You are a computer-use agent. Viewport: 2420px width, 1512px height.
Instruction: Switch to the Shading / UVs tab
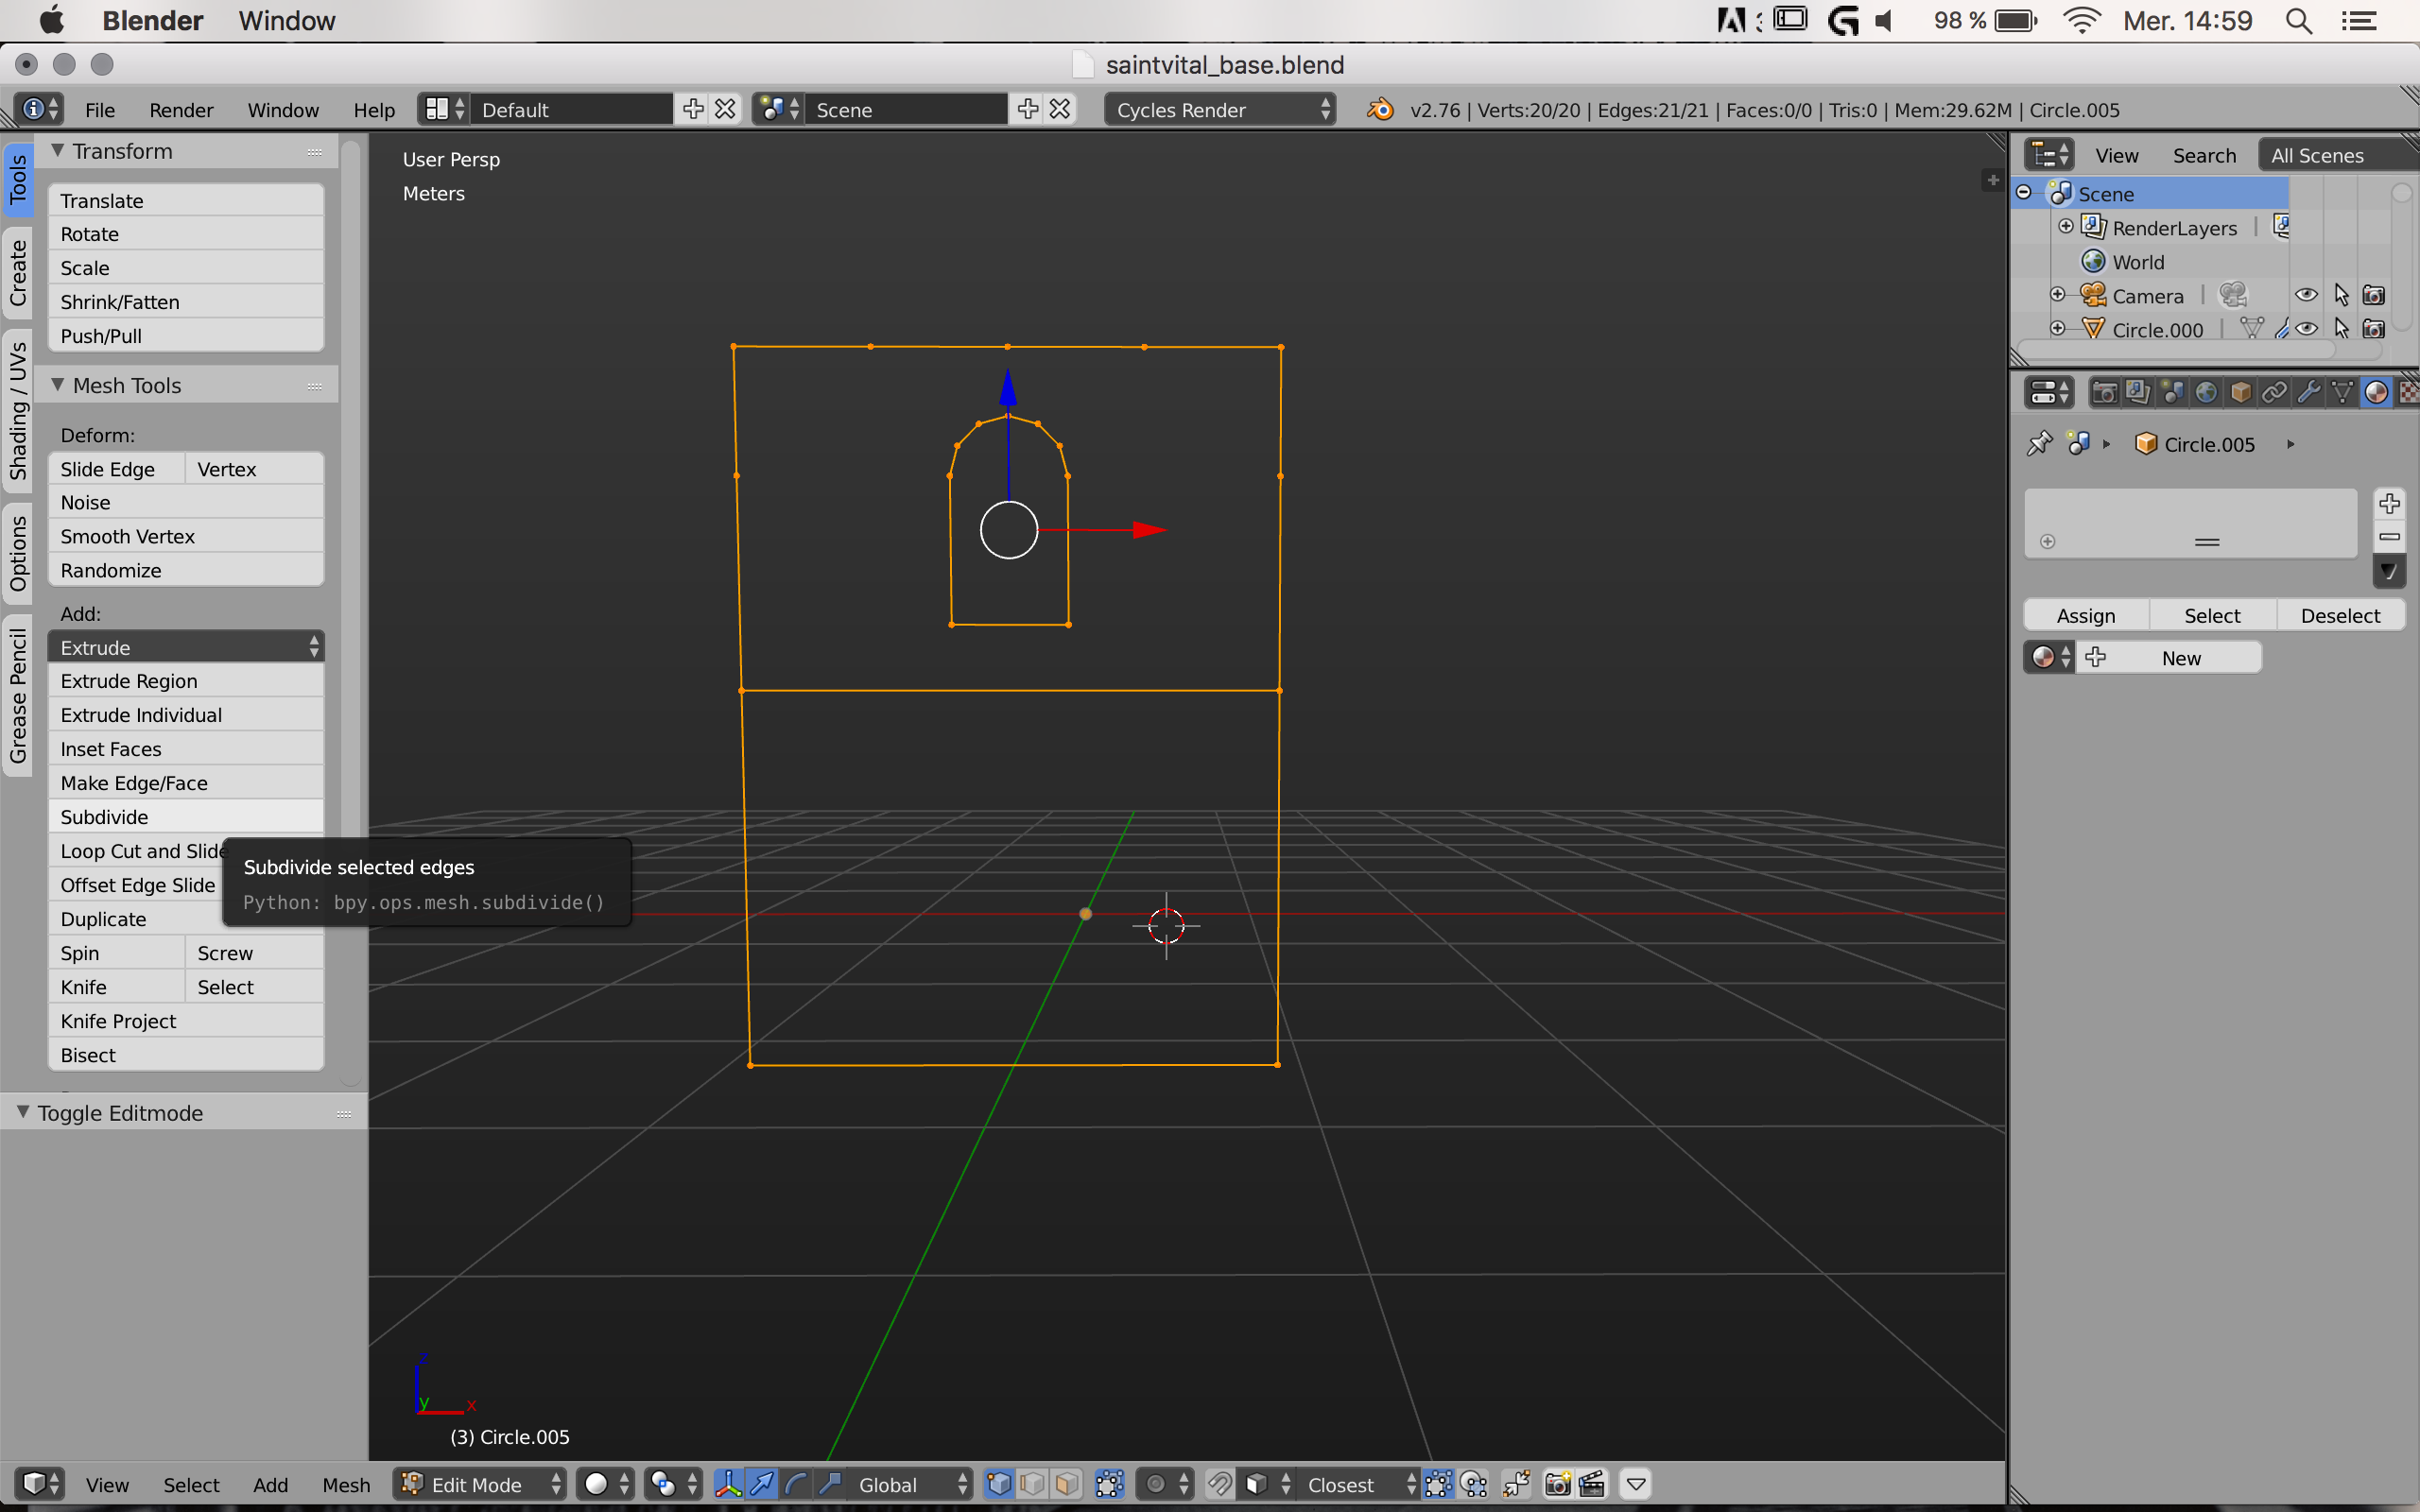[x=18, y=410]
